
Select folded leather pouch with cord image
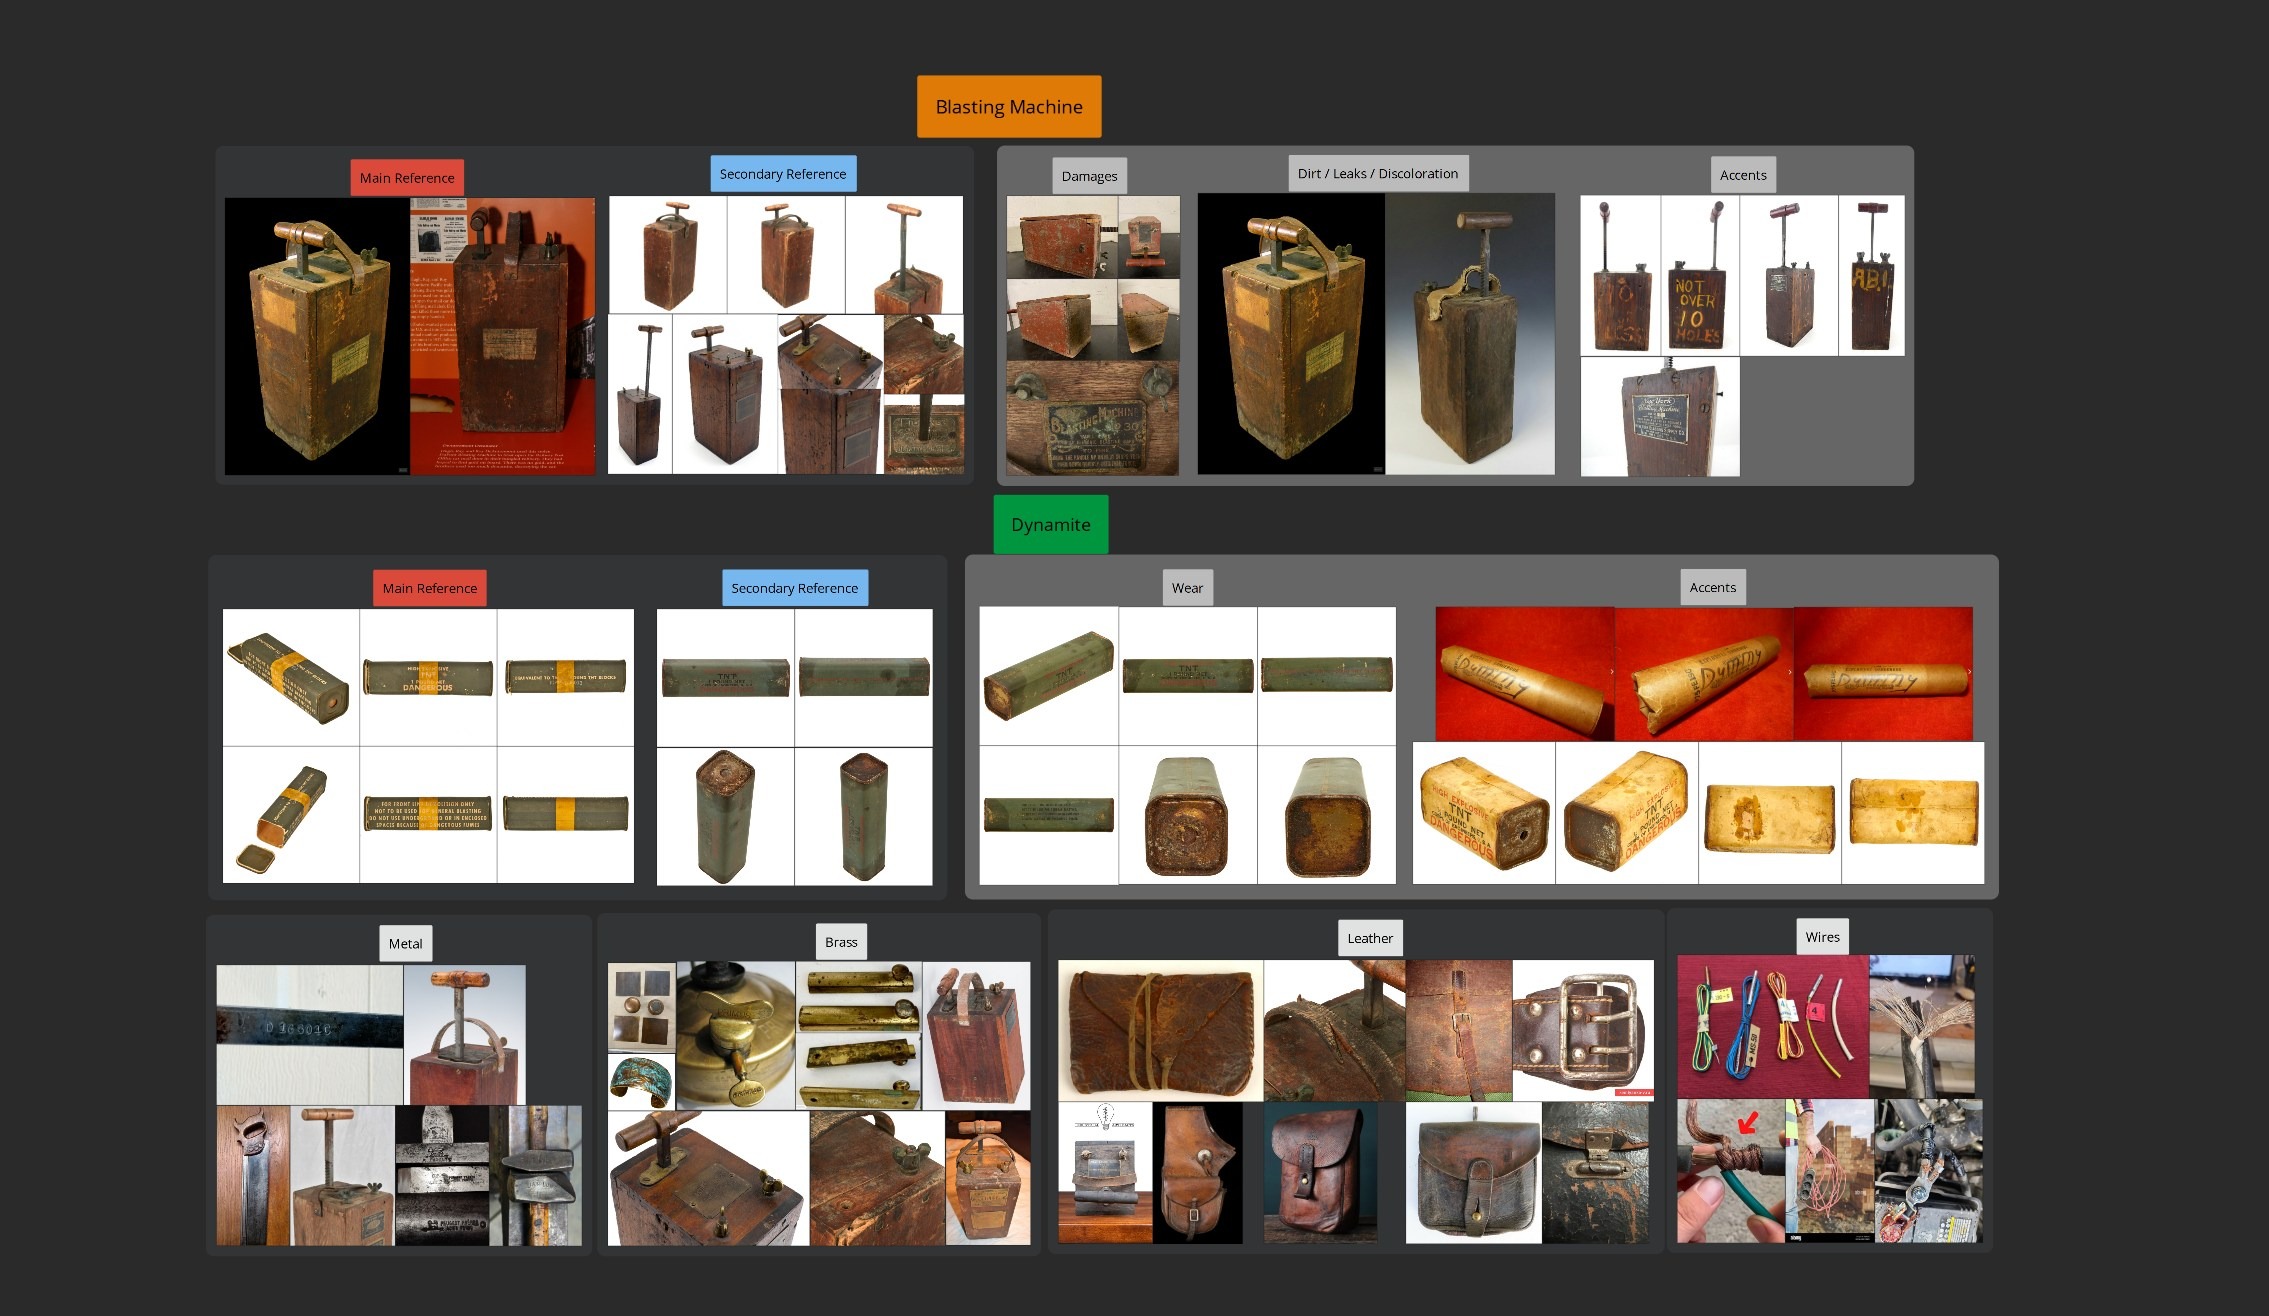pyautogui.click(x=1161, y=1031)
